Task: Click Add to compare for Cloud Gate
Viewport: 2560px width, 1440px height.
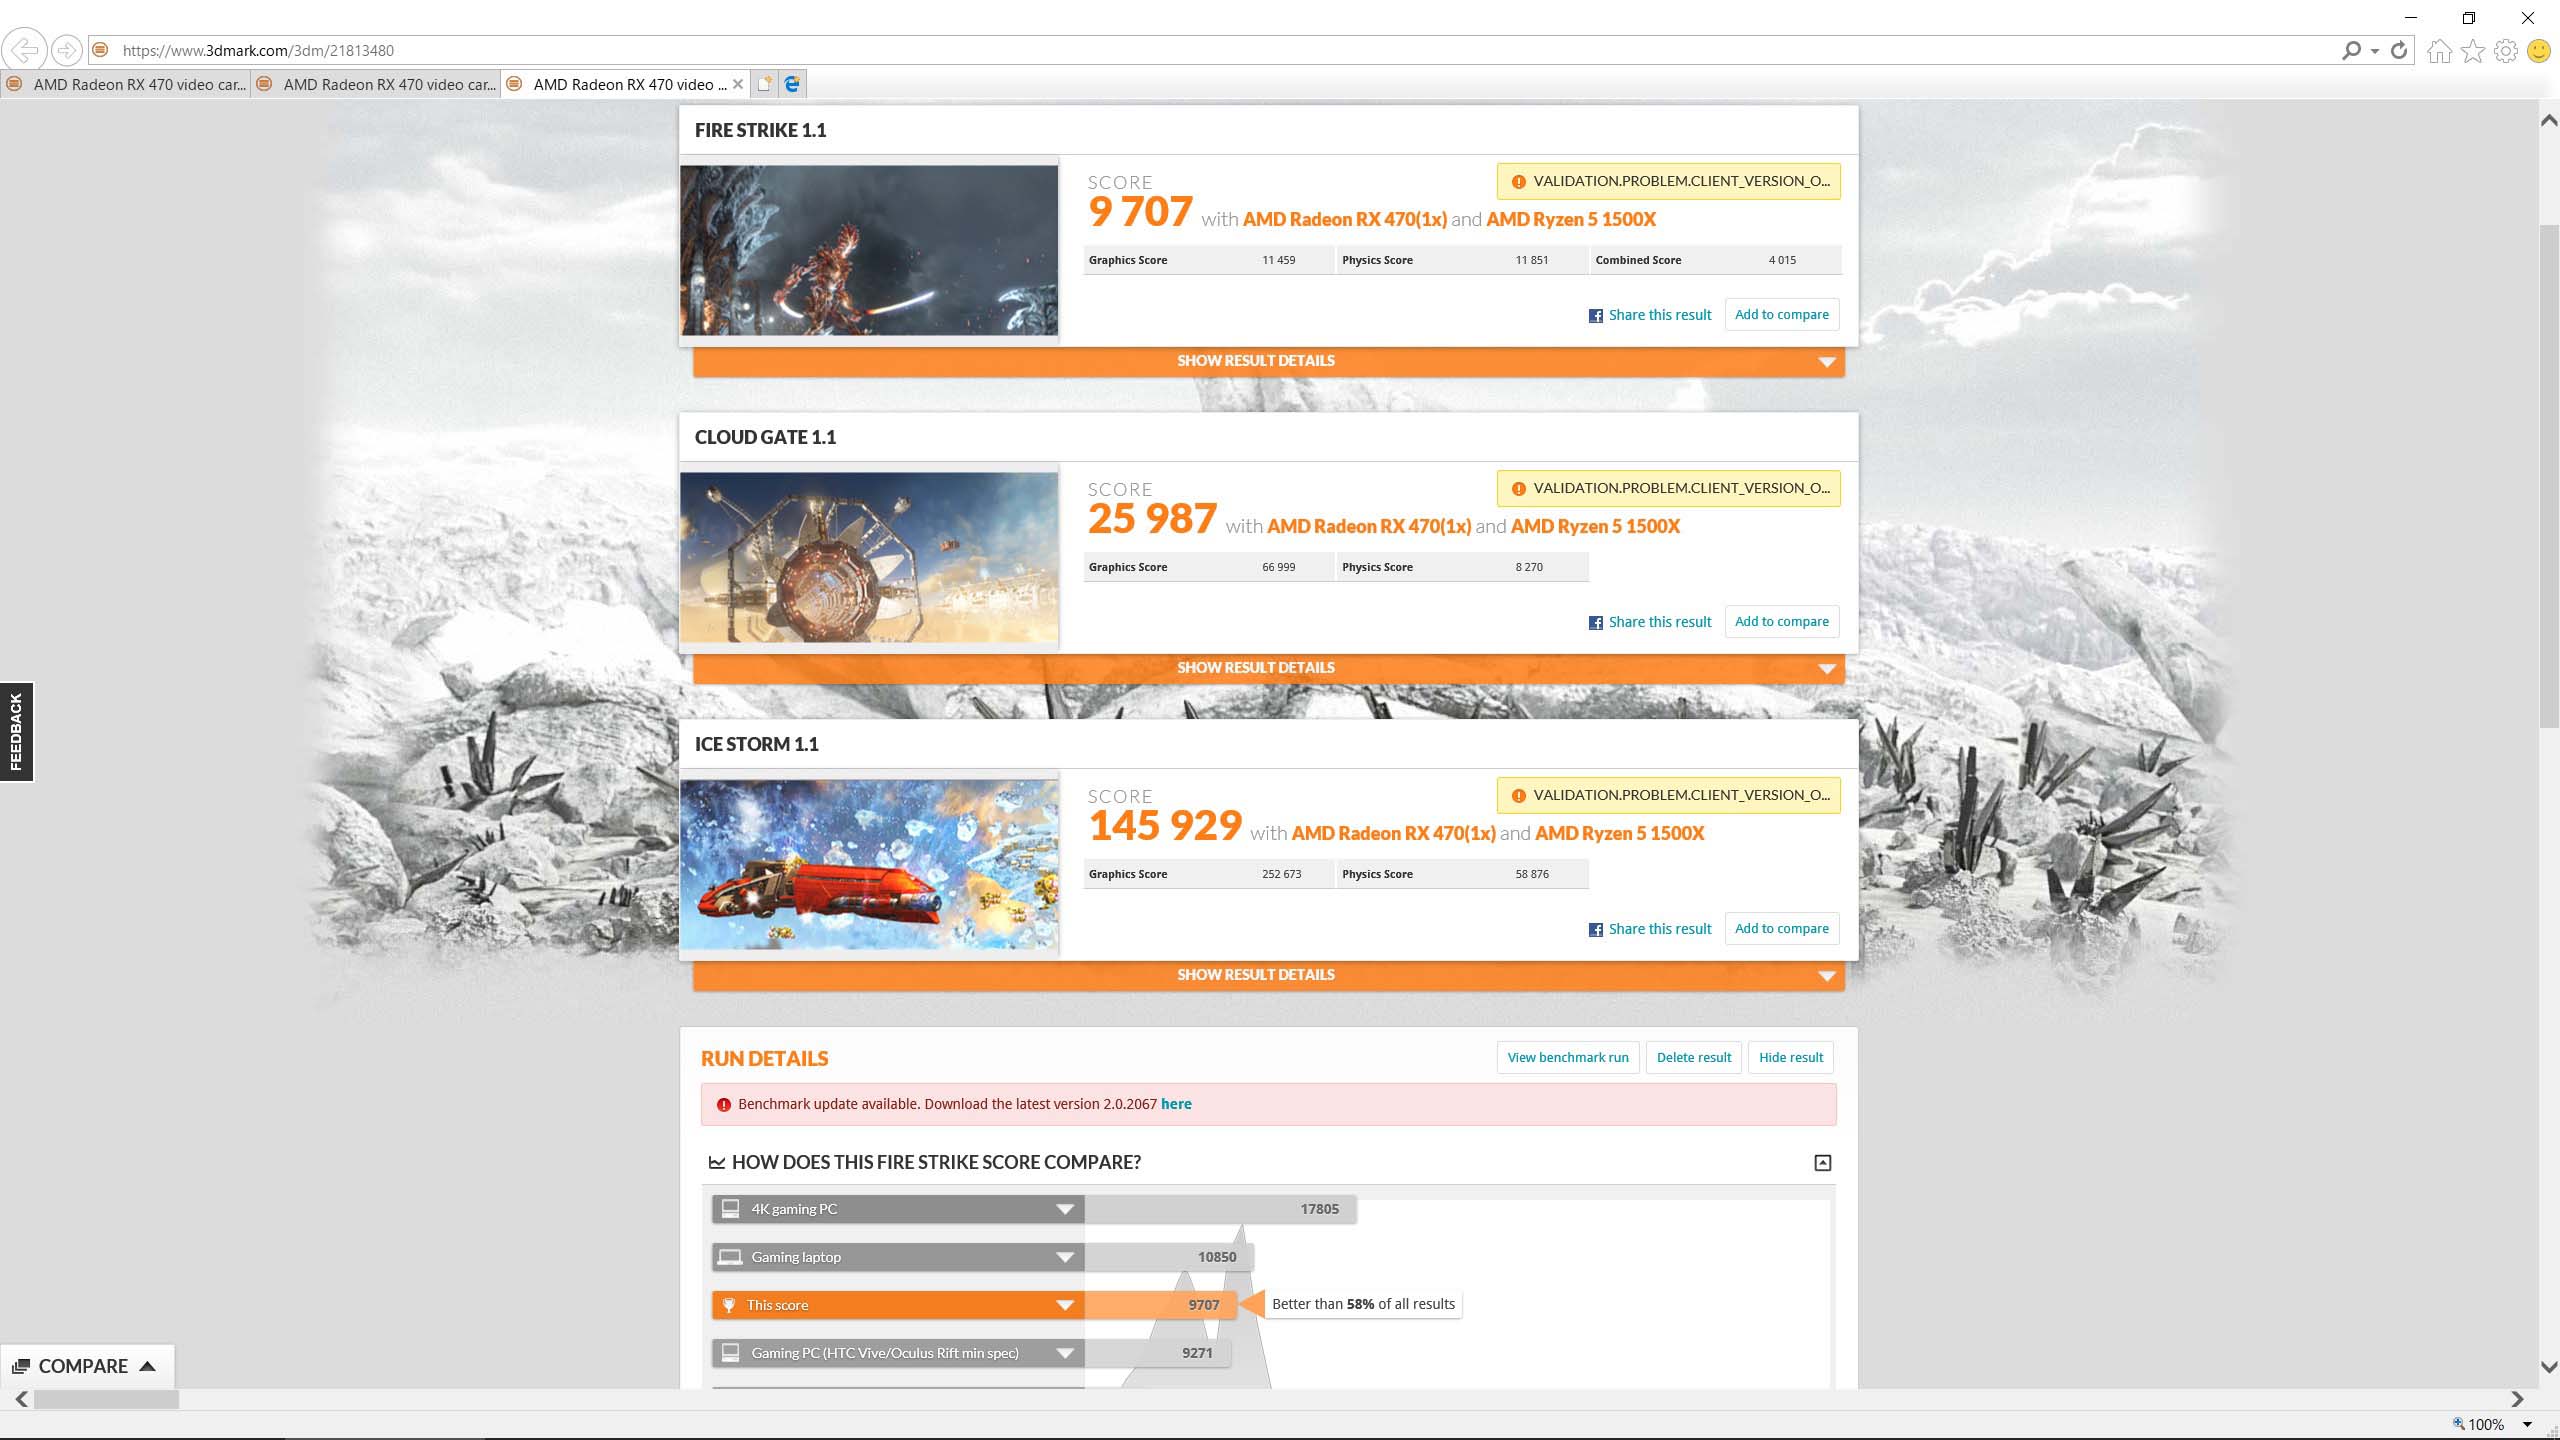Action: pos(1781,622)
